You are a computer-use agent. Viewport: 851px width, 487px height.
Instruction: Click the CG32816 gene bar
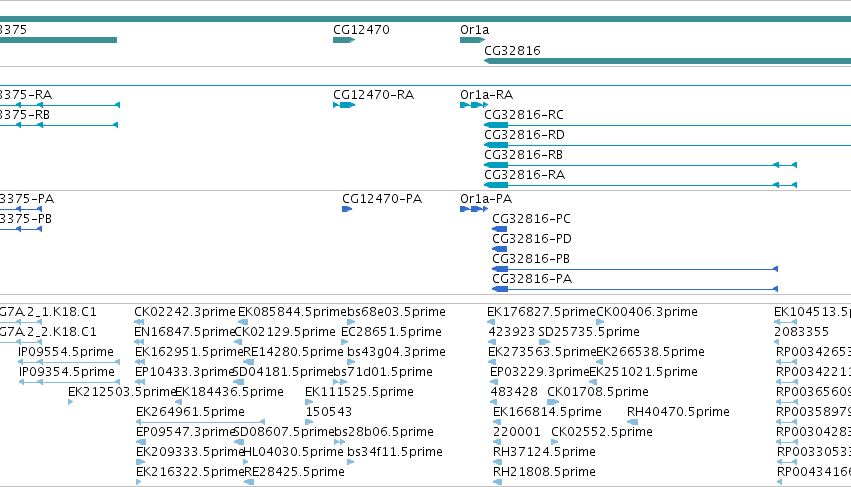668,61
